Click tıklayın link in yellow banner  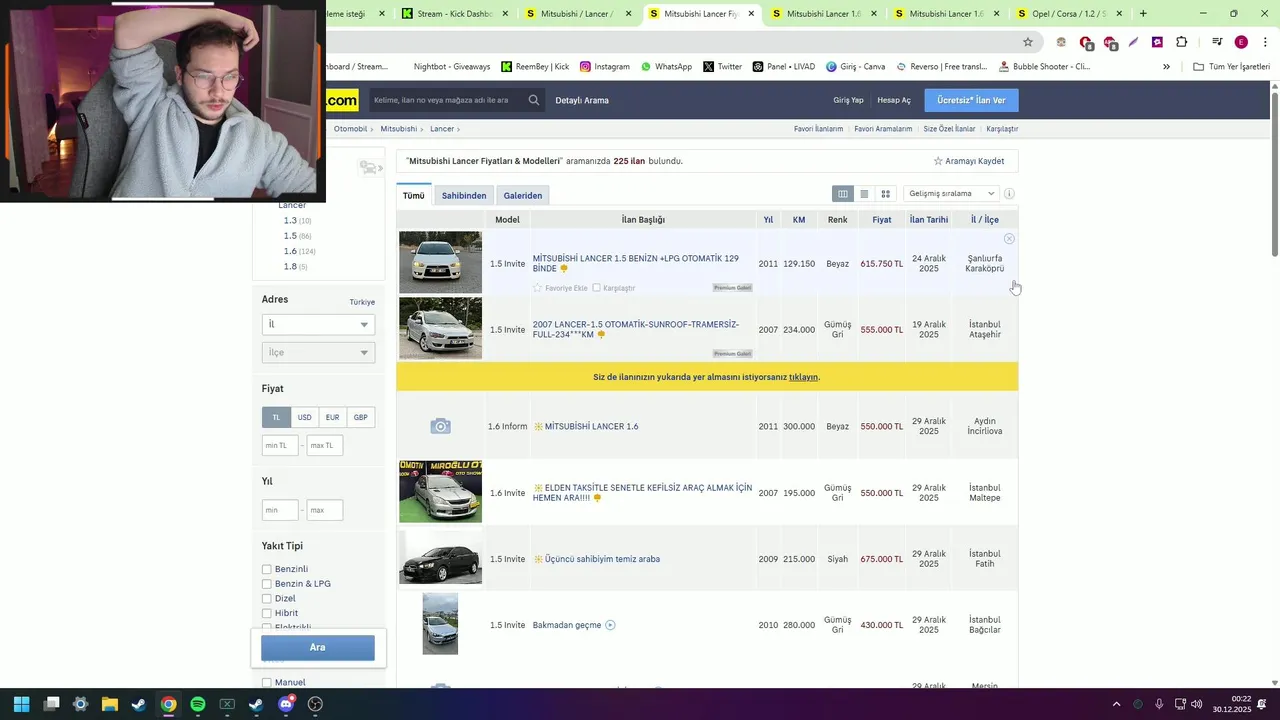pos(804,377)
